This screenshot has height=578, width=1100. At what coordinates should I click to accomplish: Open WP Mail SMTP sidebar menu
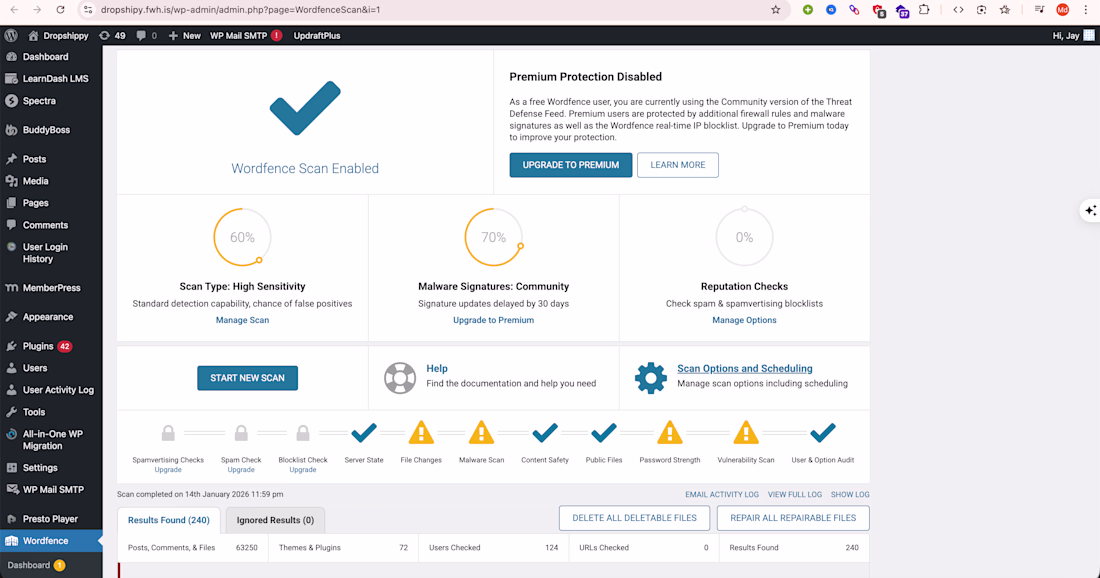point(51,490)
